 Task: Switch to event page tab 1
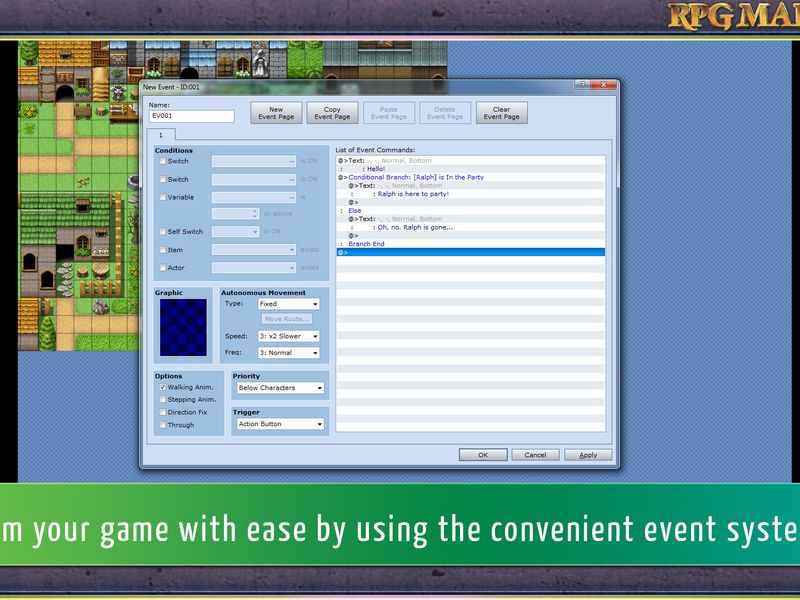point(161,135)
